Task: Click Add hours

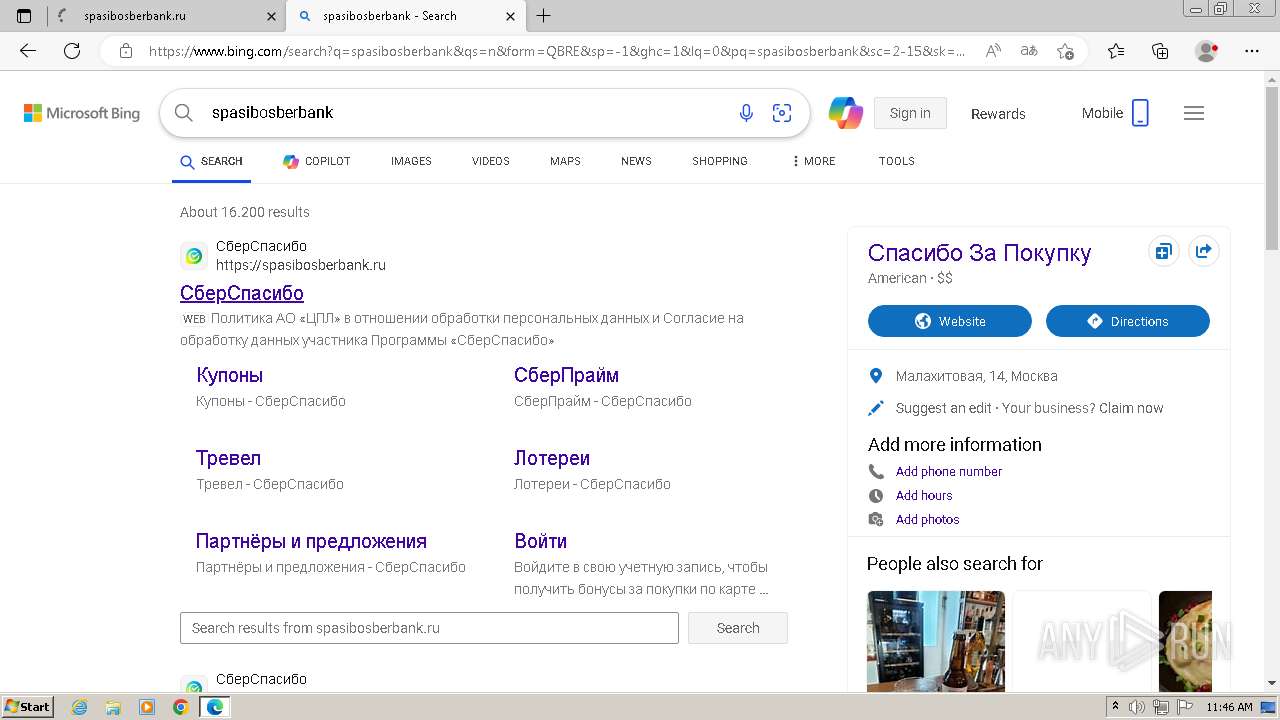Action: pyautogui.click(x=924, y=496)
